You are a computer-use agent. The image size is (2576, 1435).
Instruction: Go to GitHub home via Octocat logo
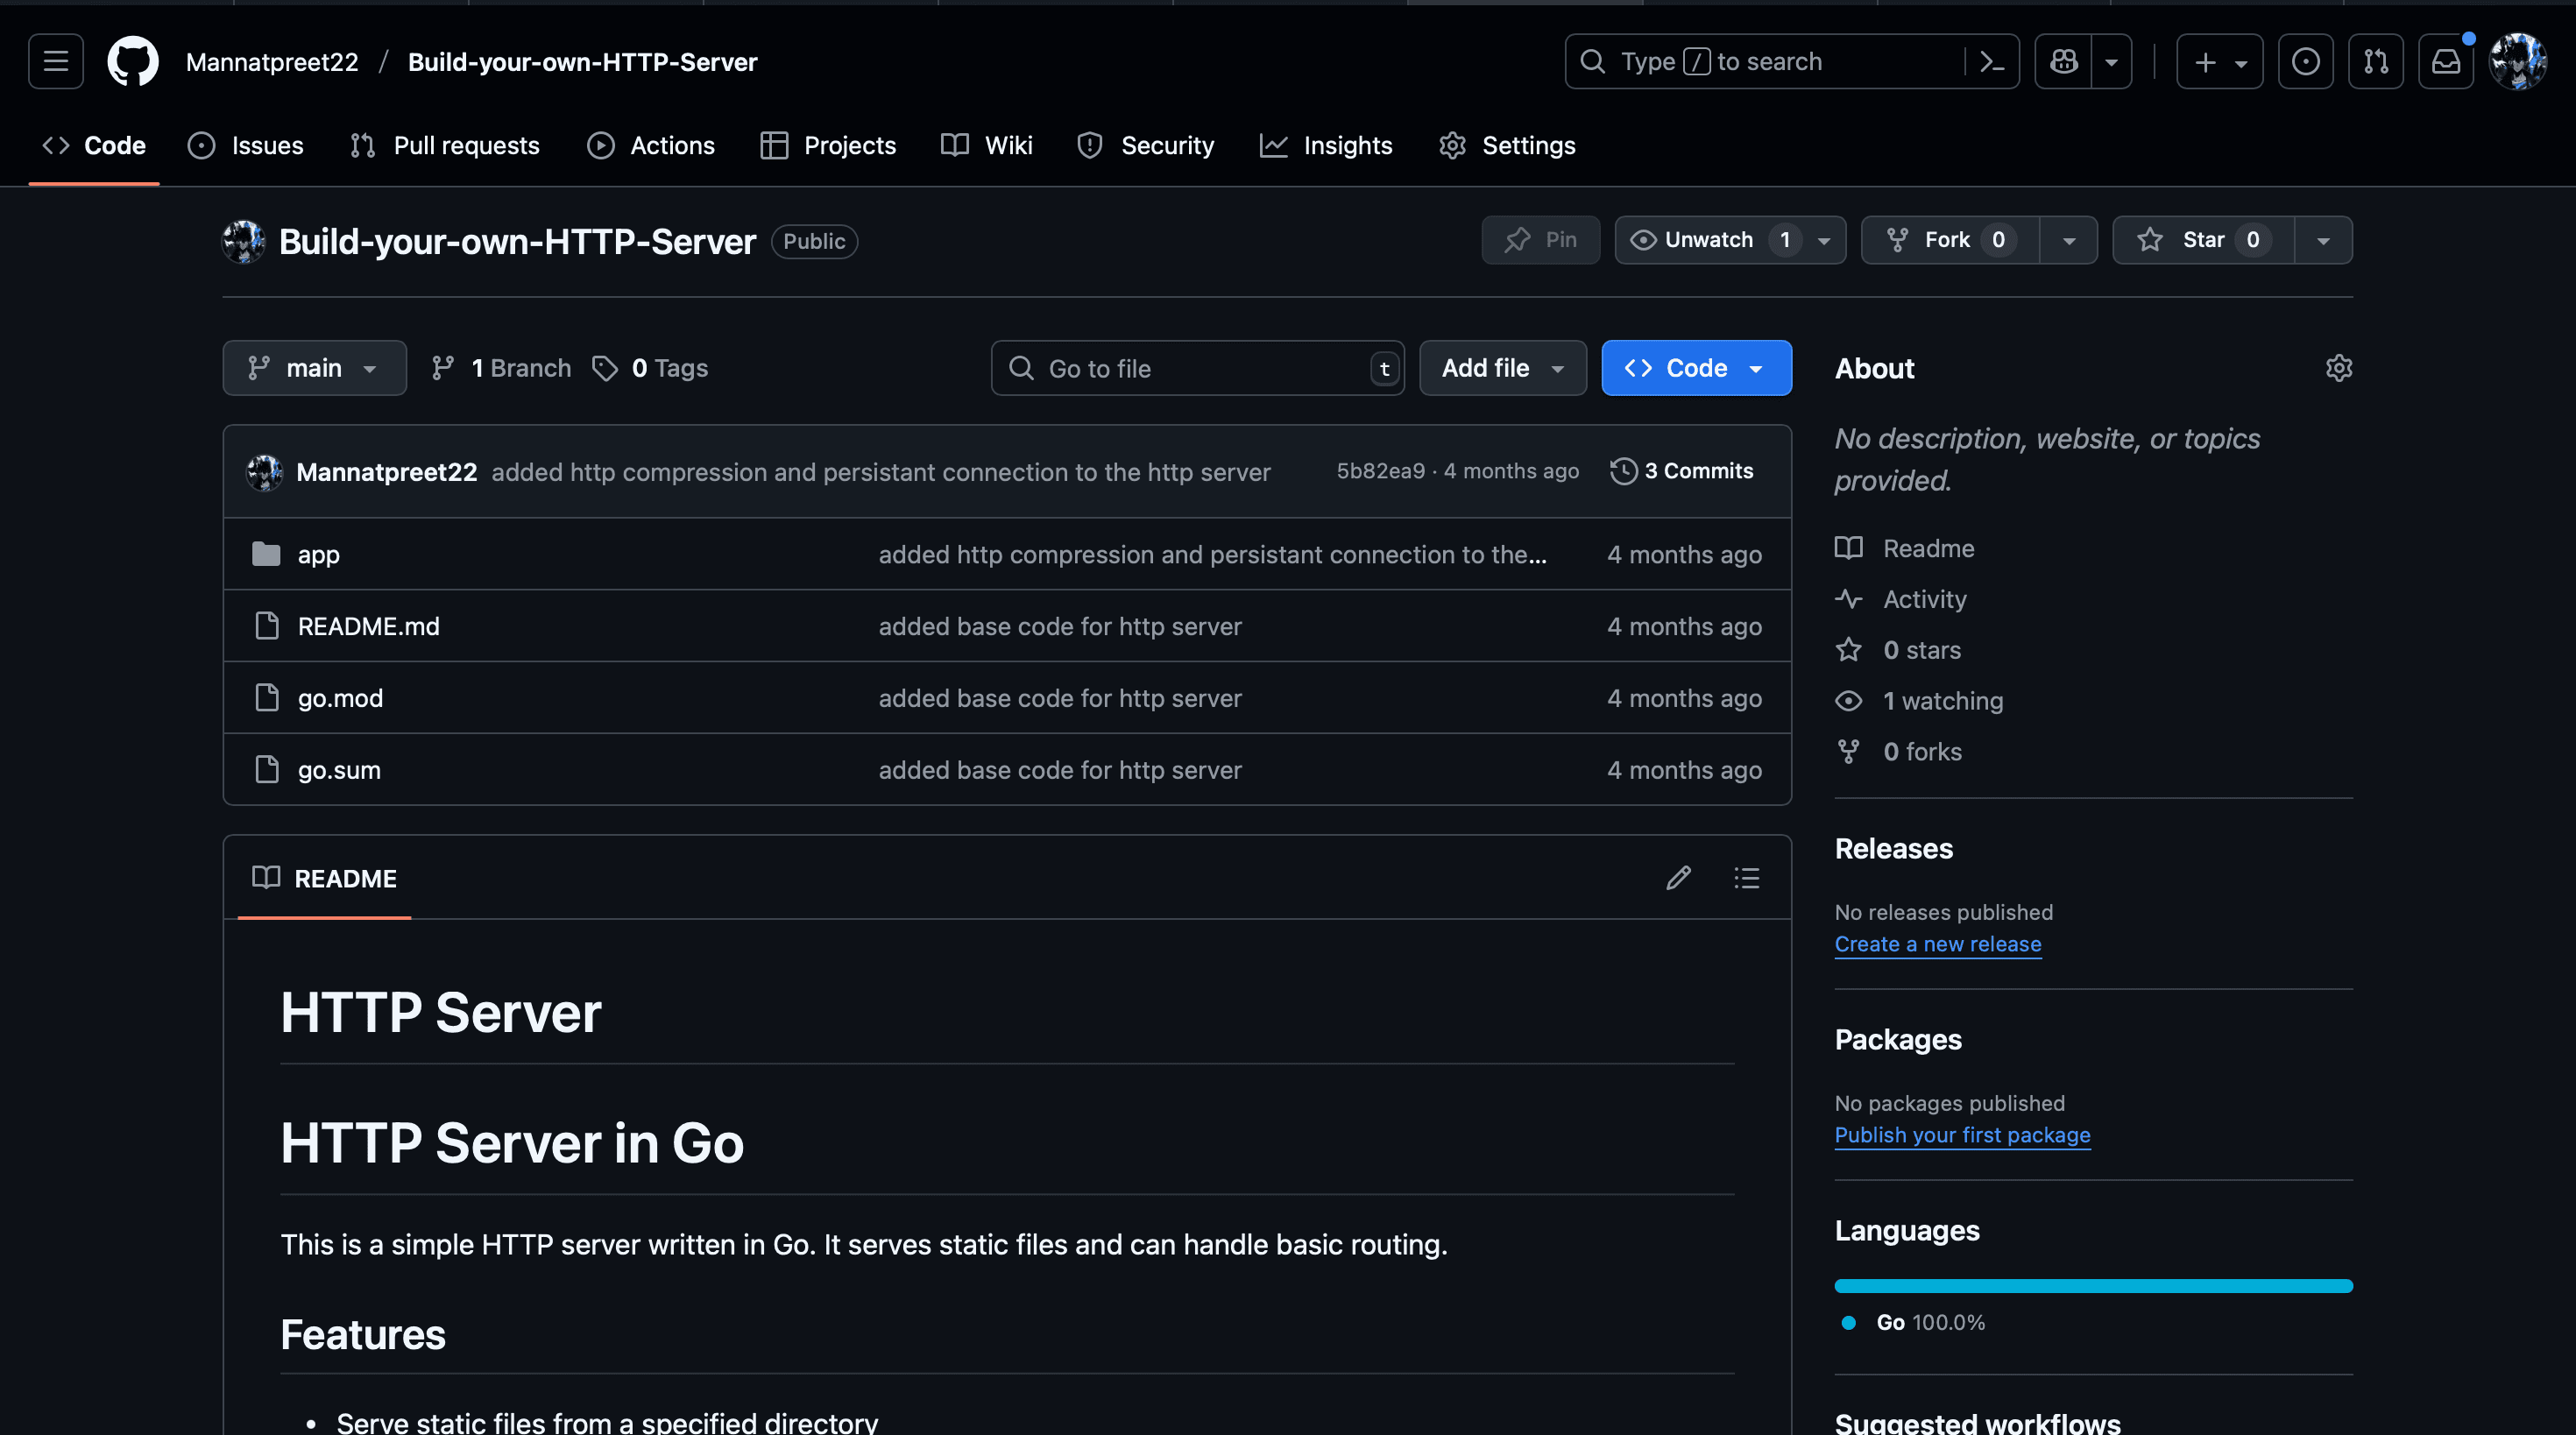133,61
